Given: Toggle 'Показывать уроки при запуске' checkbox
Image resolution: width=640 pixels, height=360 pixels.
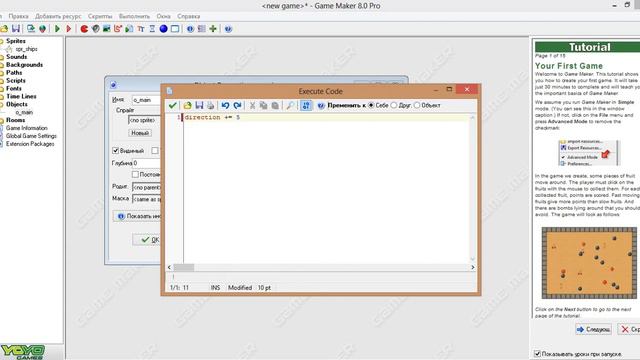Looking at the screenshot, I should click(x=538, y=353).
